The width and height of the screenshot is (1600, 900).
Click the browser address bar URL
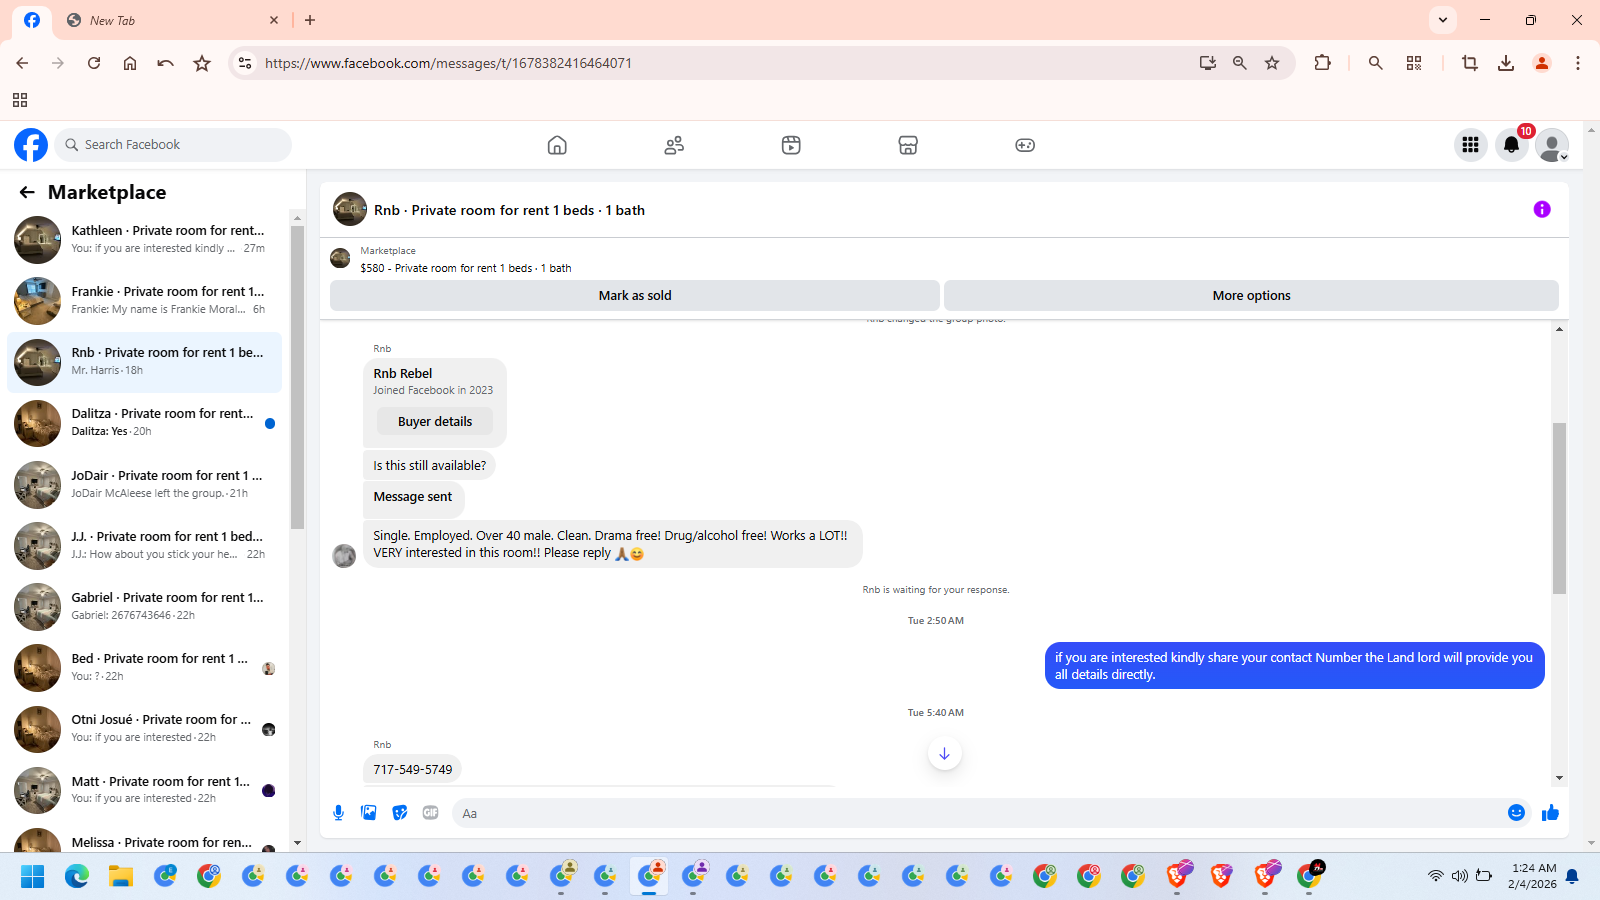(448, 63)
